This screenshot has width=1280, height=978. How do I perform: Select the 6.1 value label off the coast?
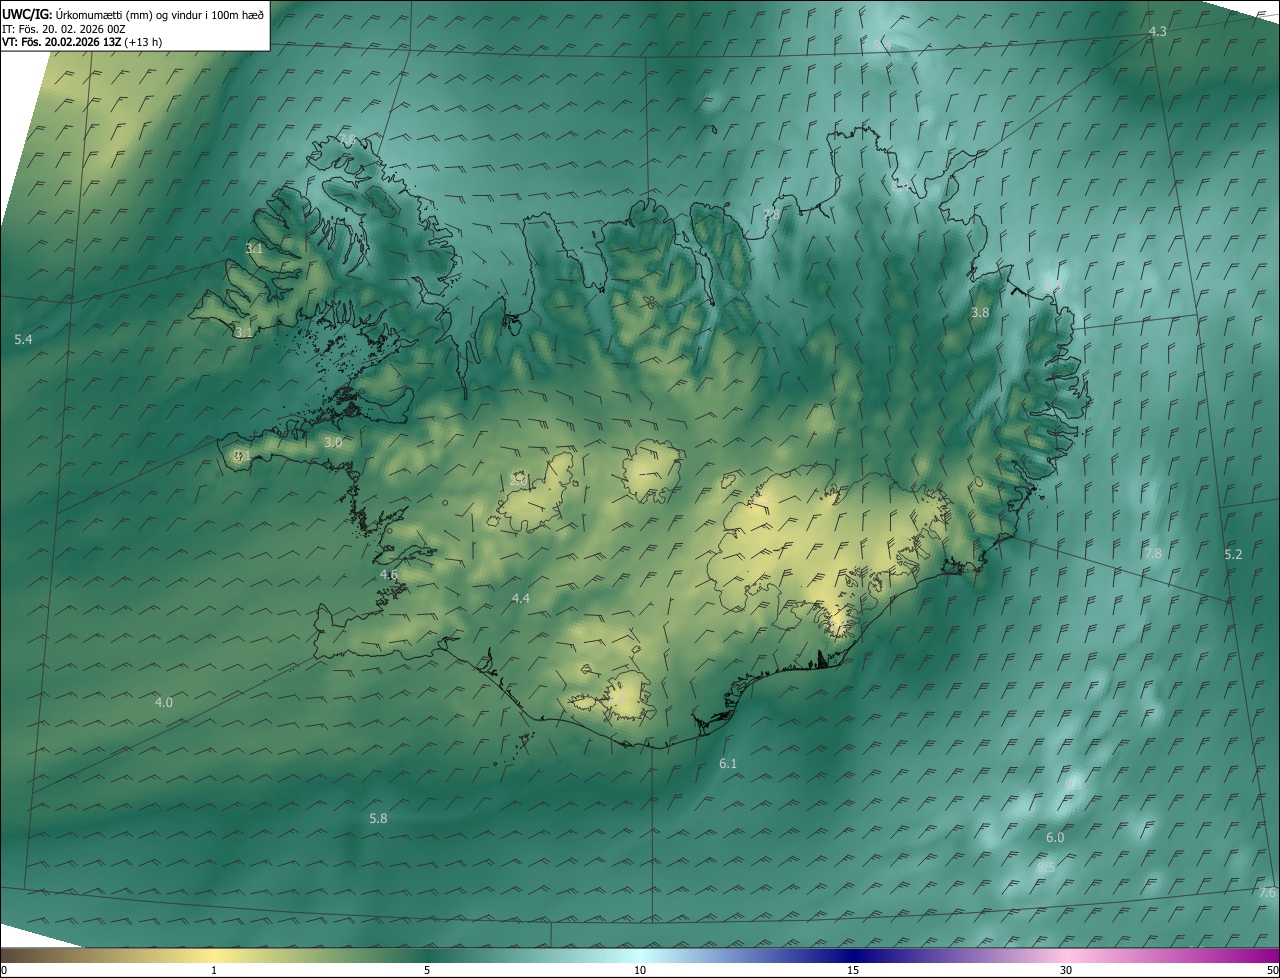pyautogui.click(x=728, y=764)
